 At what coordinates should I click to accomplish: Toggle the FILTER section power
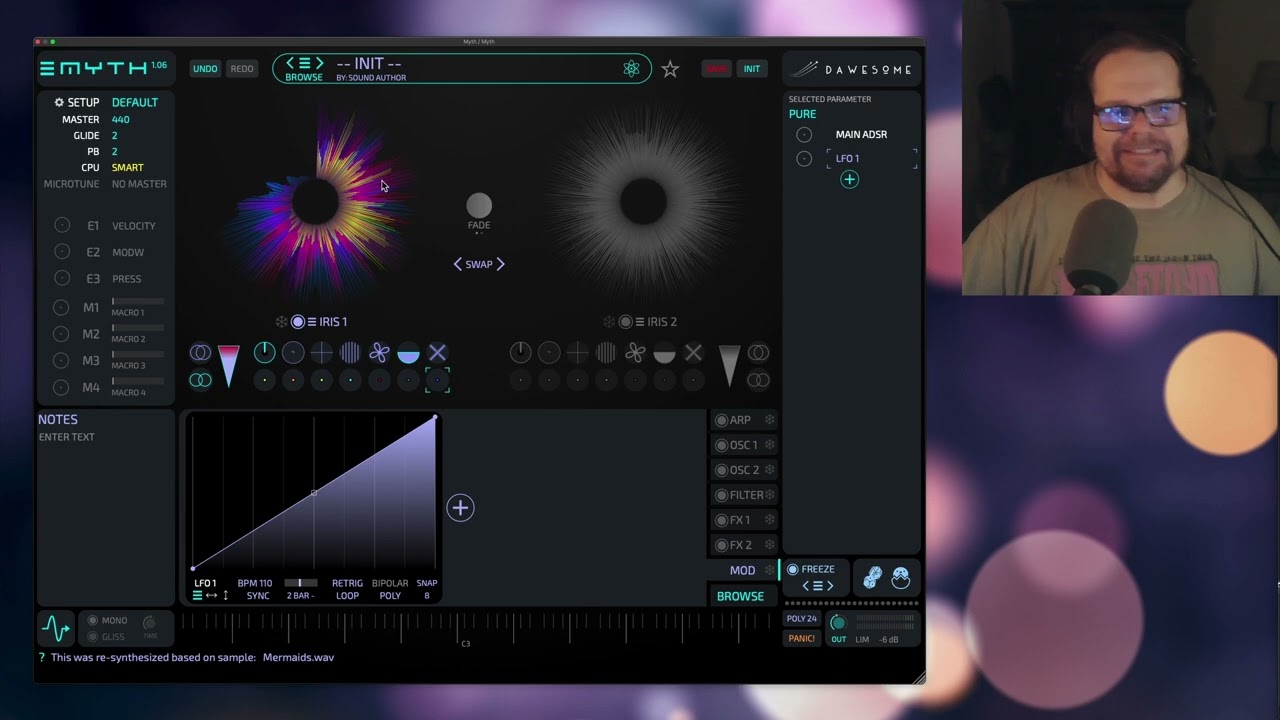(x=721, y=495)
